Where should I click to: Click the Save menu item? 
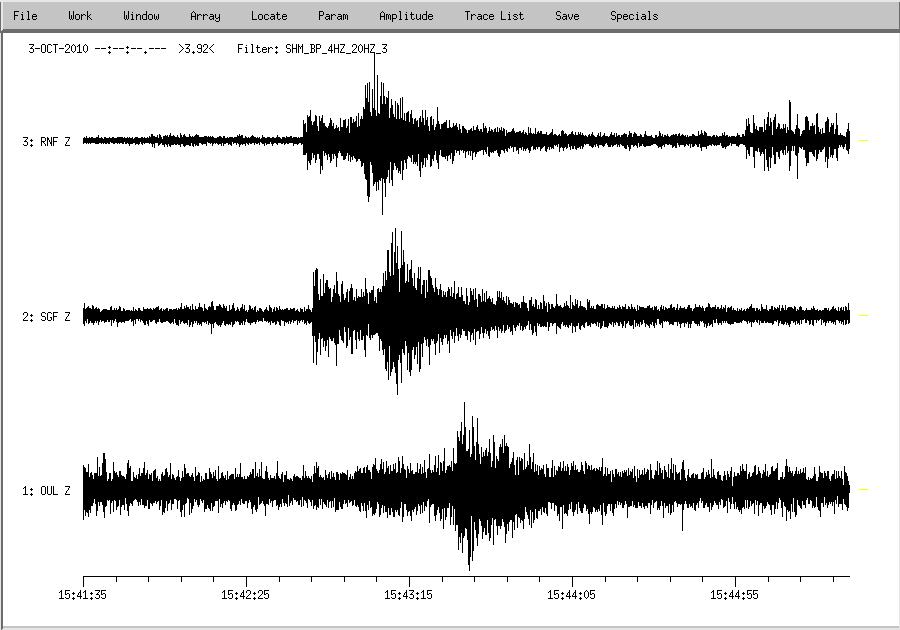[567, 16]
